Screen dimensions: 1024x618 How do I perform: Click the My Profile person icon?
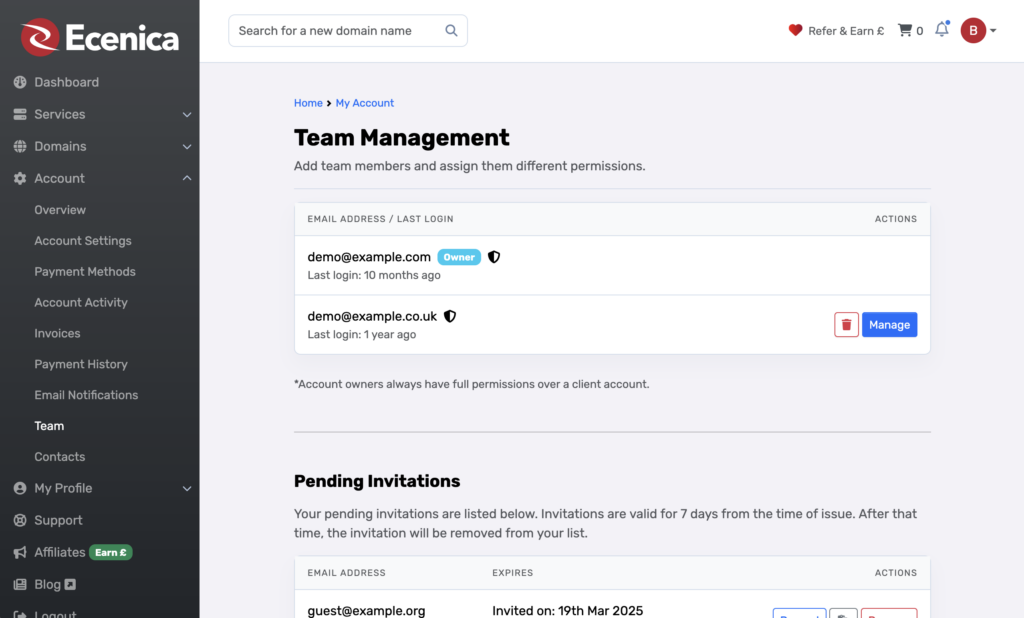20,488
